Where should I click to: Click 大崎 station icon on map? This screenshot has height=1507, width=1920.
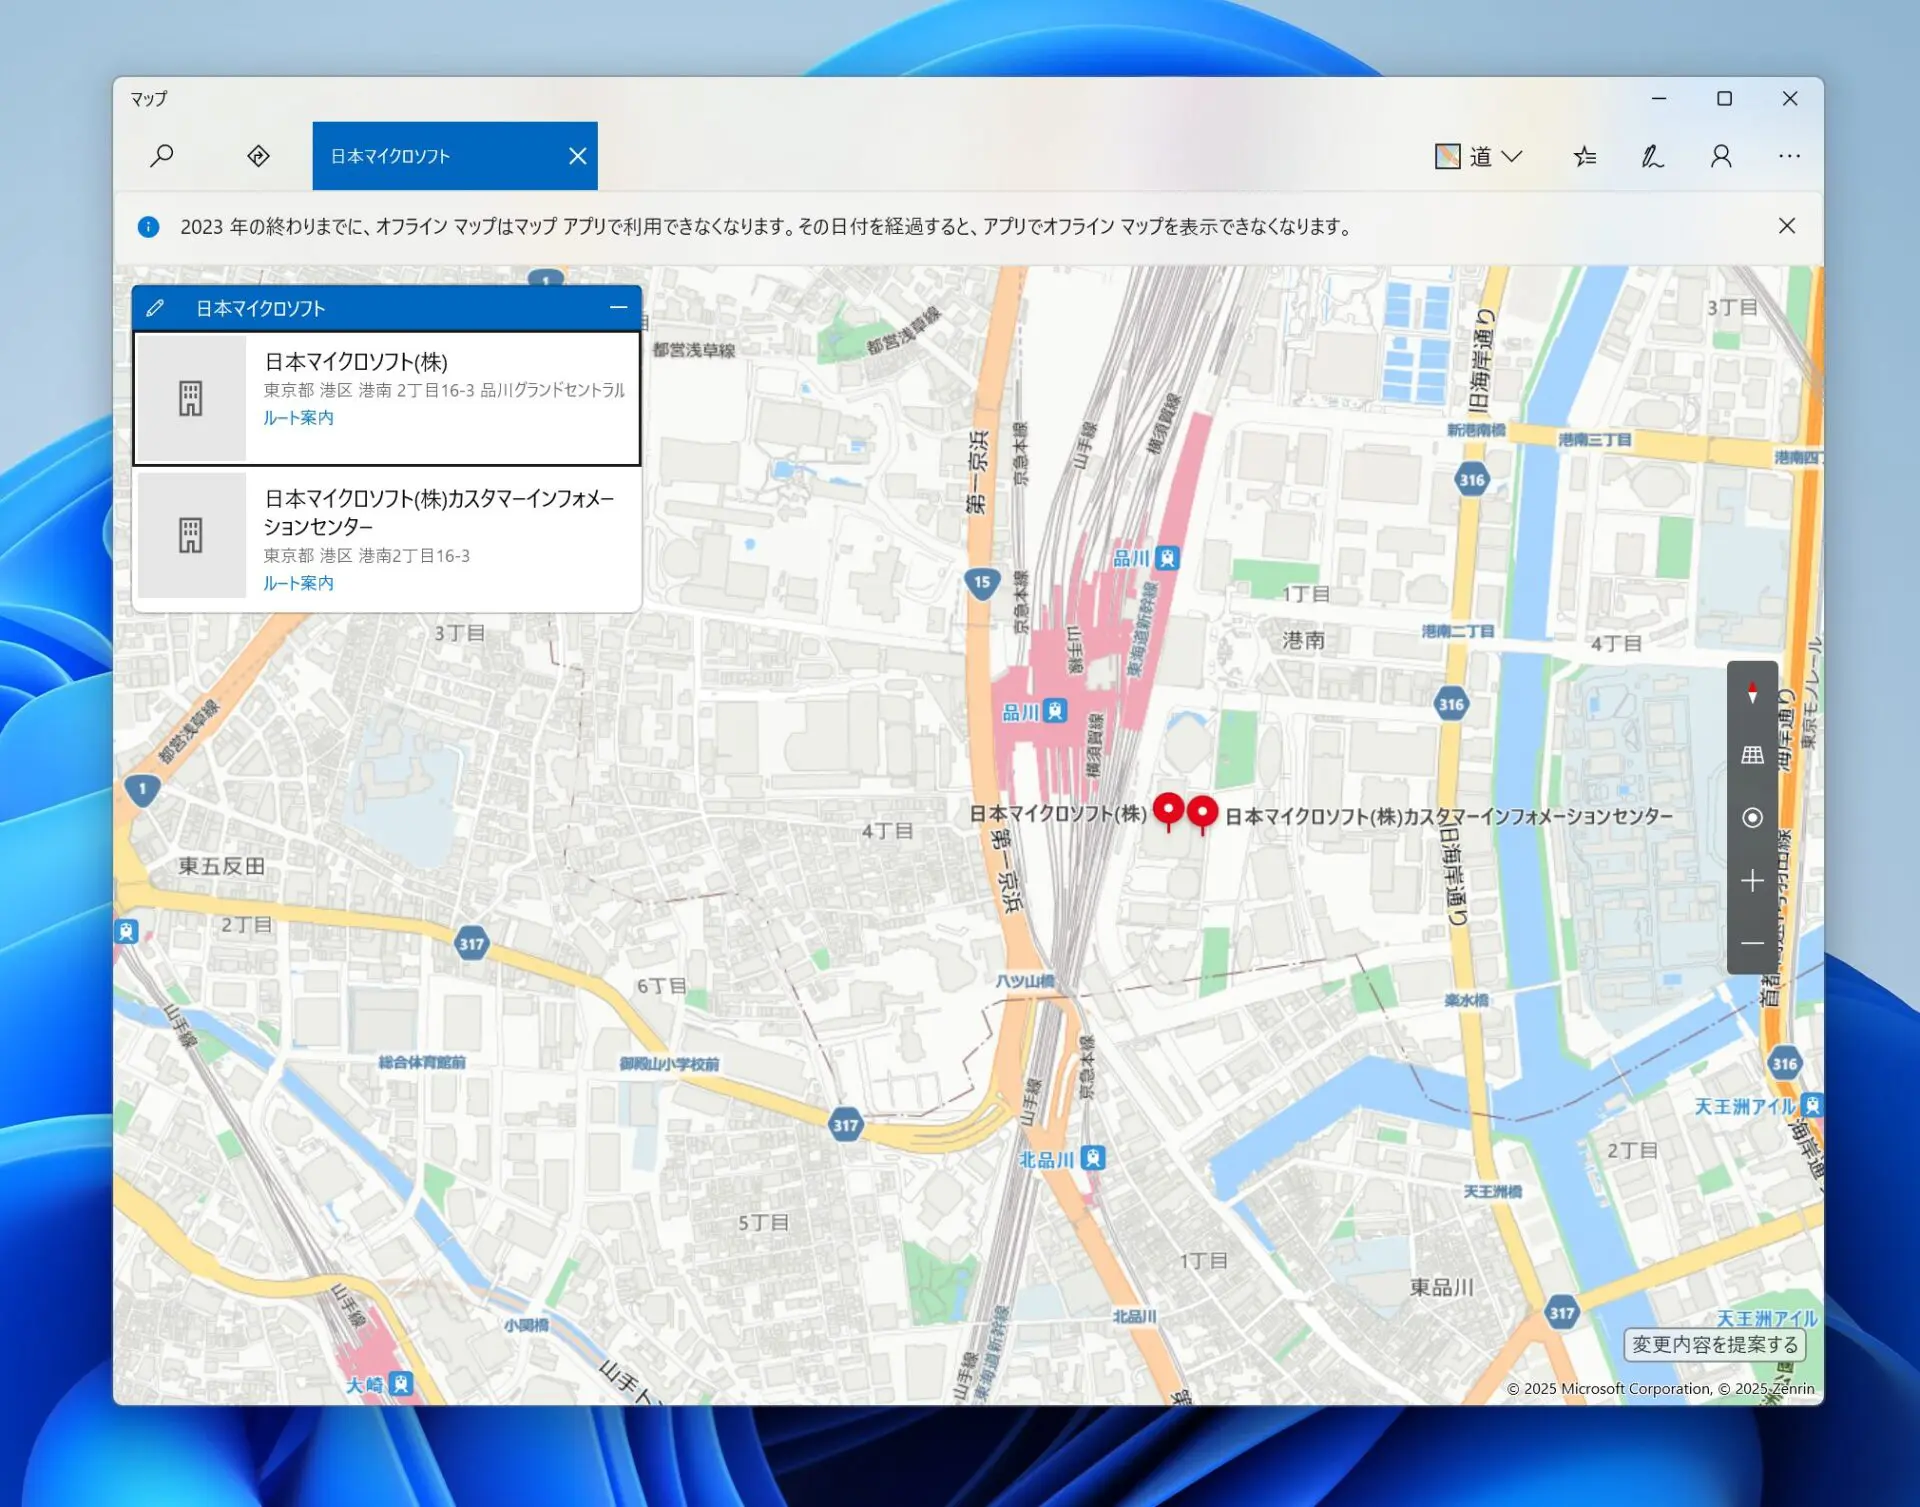401,1384
